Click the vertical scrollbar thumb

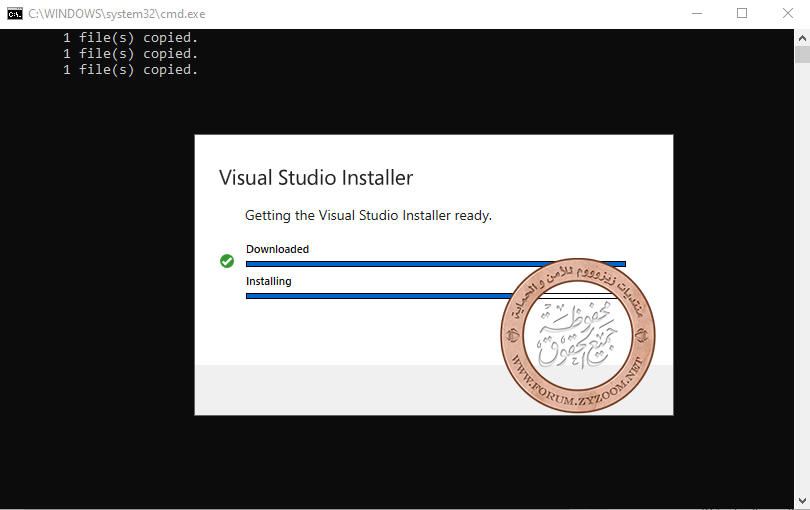[x=802, y=54]
